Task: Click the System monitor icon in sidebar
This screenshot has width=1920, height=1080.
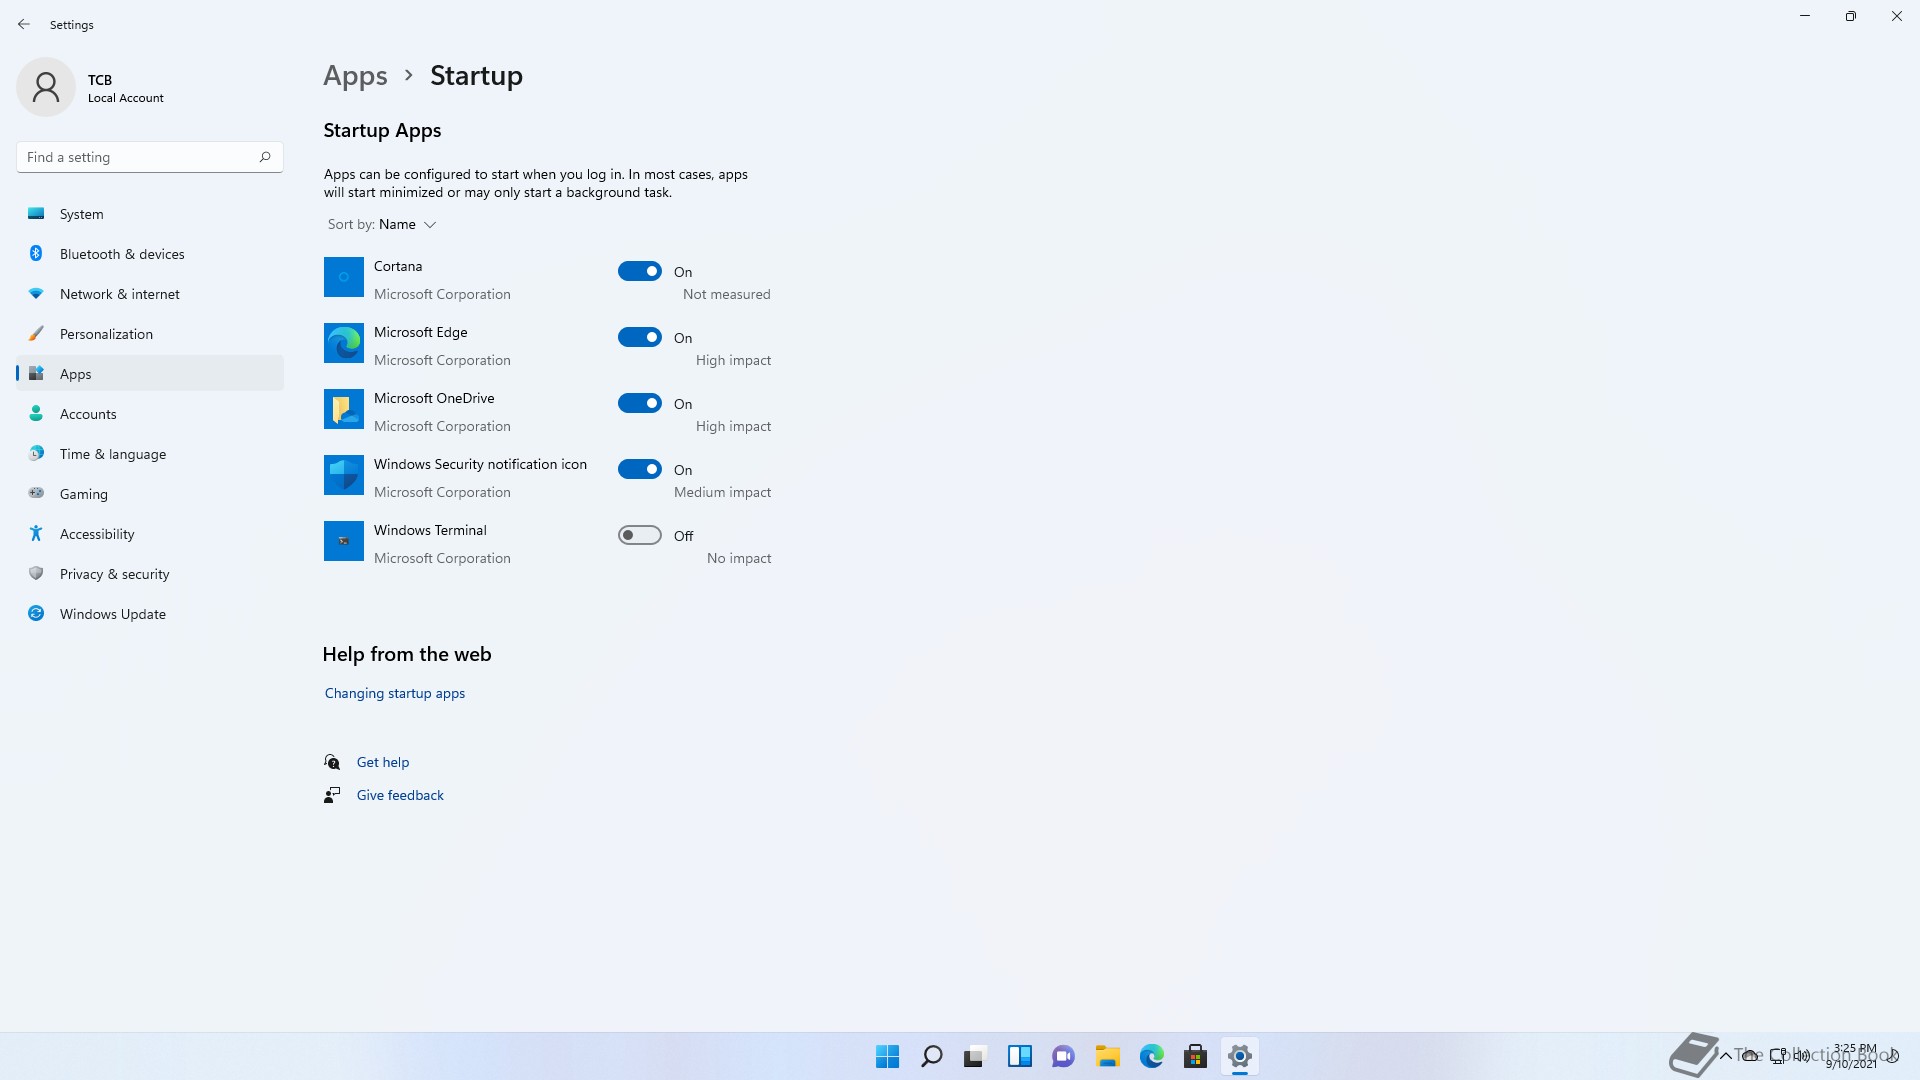Action: [36, 214]
